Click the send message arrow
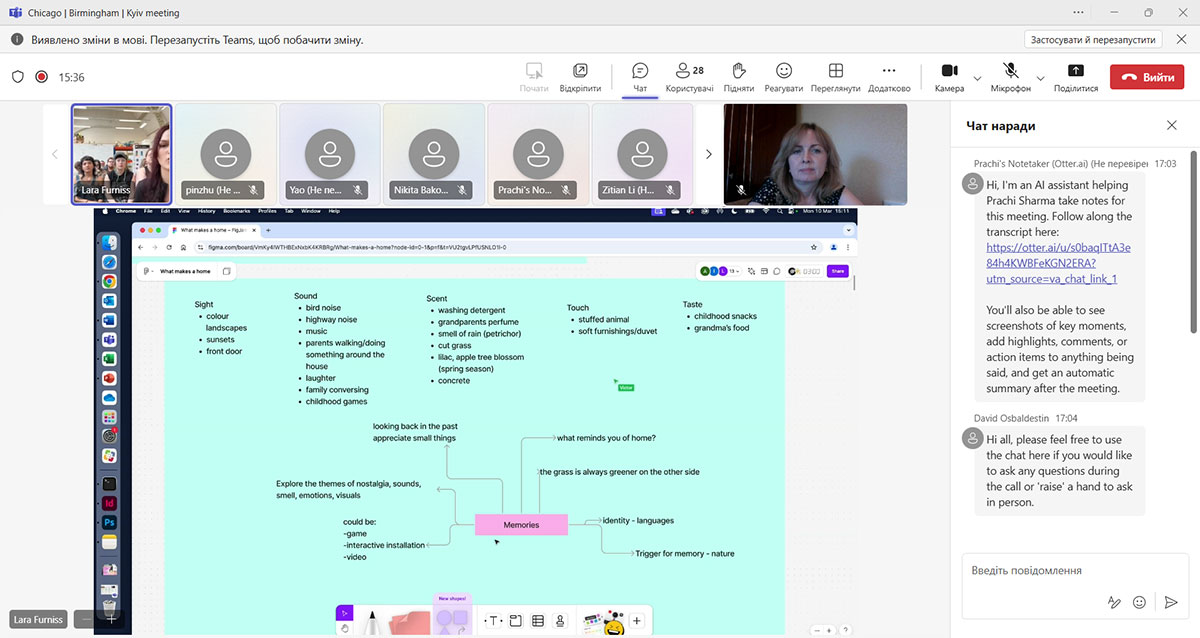Viewport: 1200px width, 638px height. (1170, 602)
